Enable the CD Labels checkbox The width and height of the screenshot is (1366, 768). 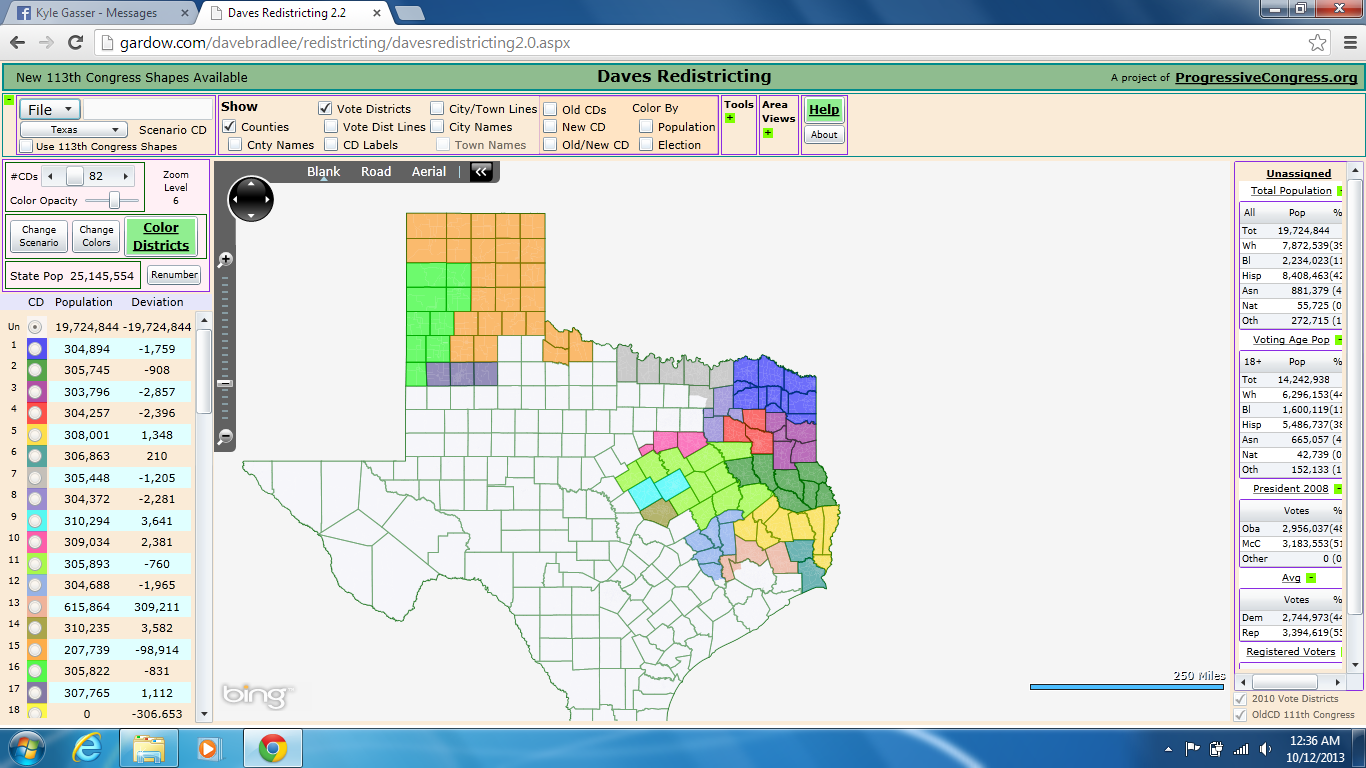pos(331,145)
